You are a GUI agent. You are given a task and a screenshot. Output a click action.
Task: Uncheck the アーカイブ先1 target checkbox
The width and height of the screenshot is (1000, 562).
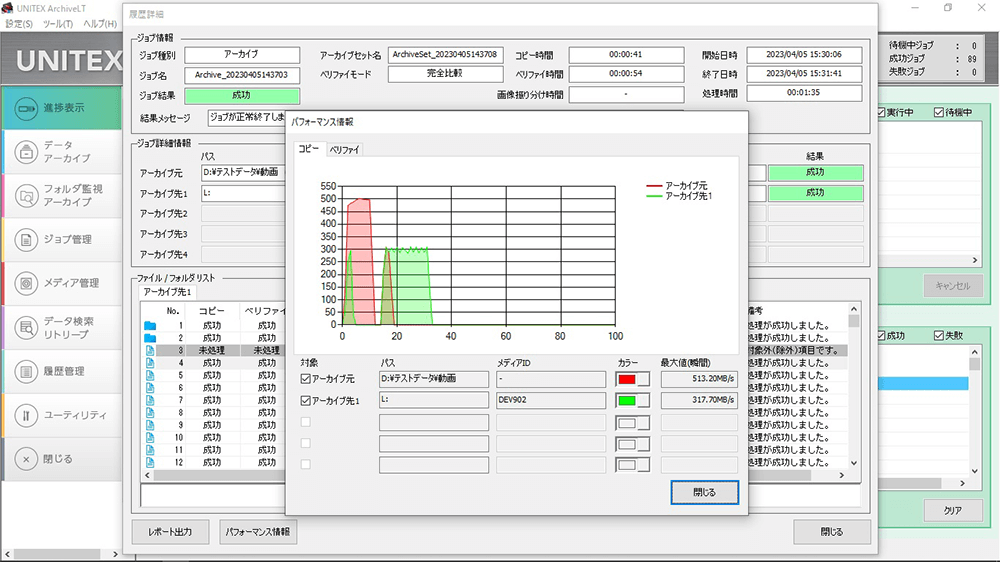(305, 401)
